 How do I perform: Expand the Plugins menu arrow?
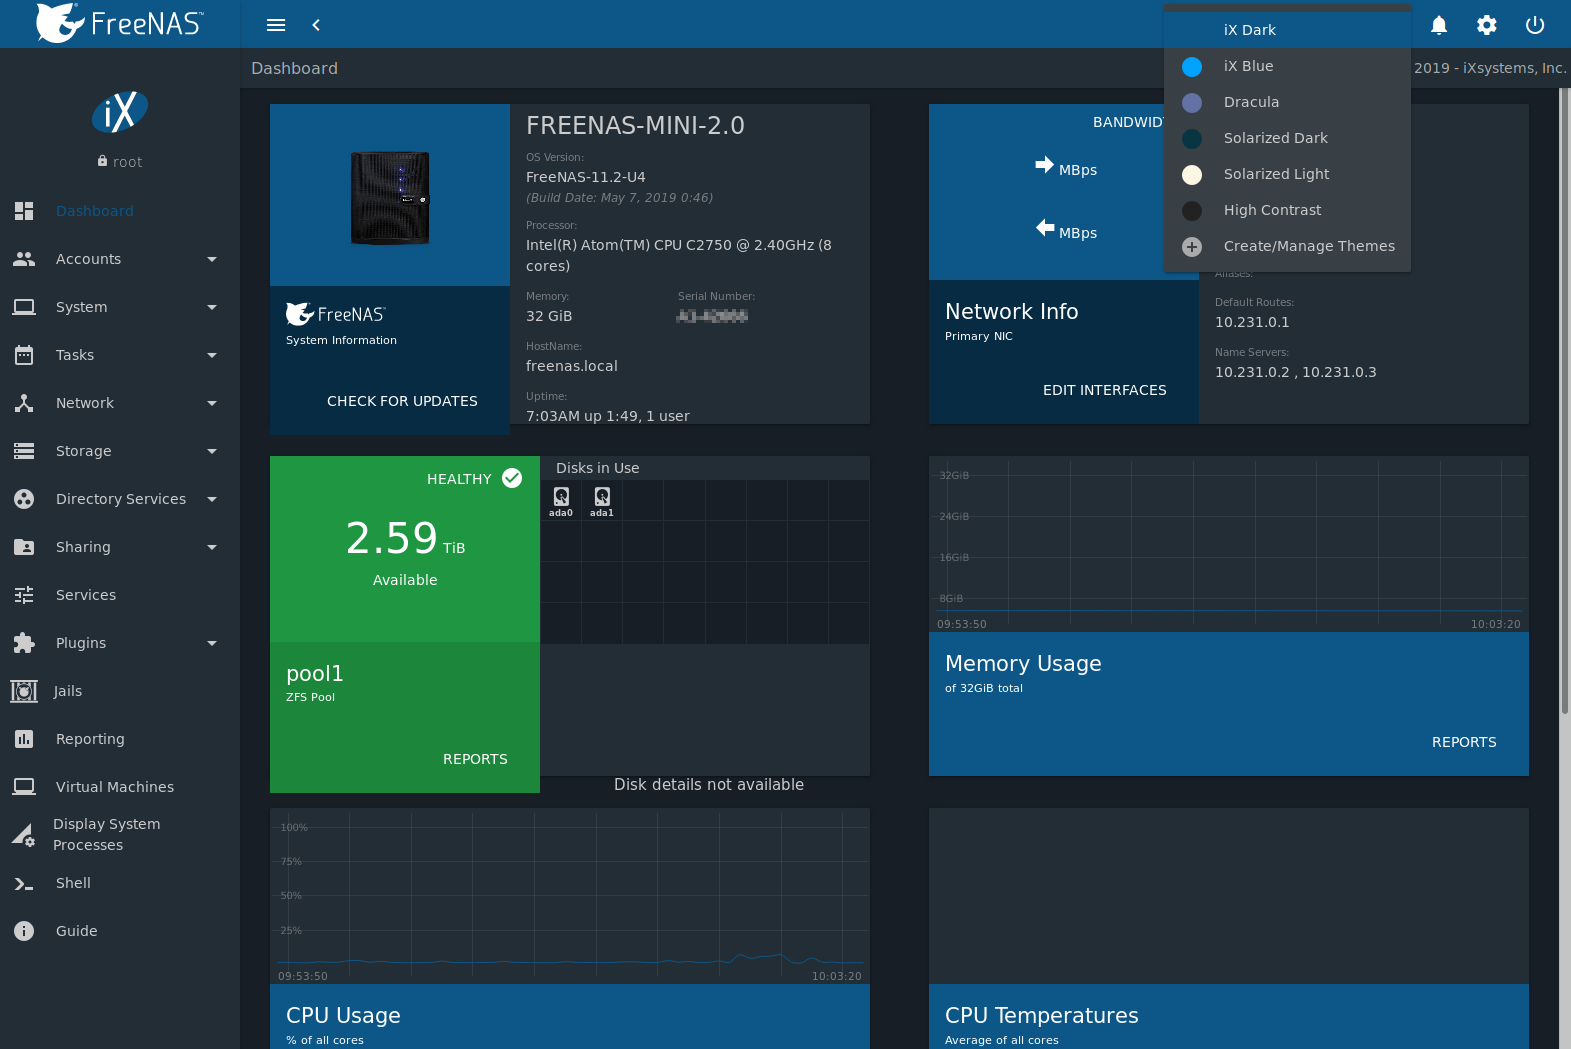(212, 643)
